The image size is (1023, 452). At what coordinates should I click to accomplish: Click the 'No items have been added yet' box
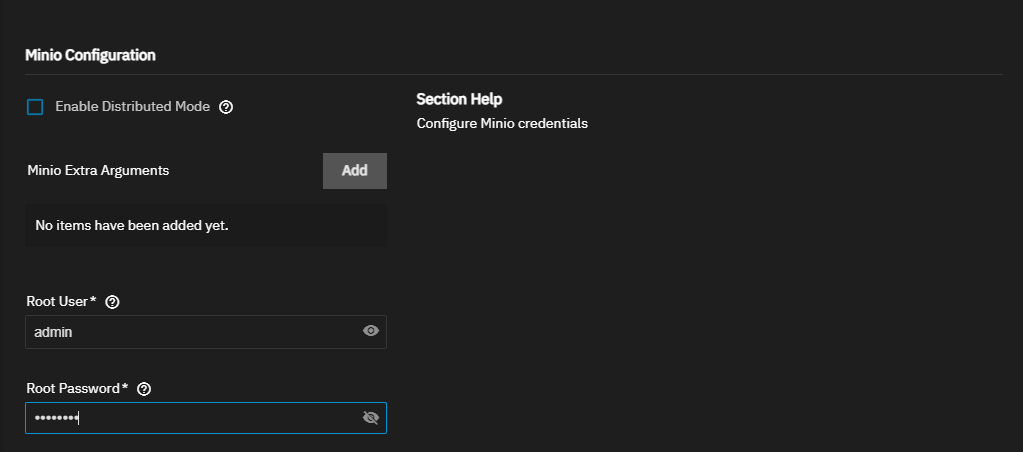coord(205,226)
